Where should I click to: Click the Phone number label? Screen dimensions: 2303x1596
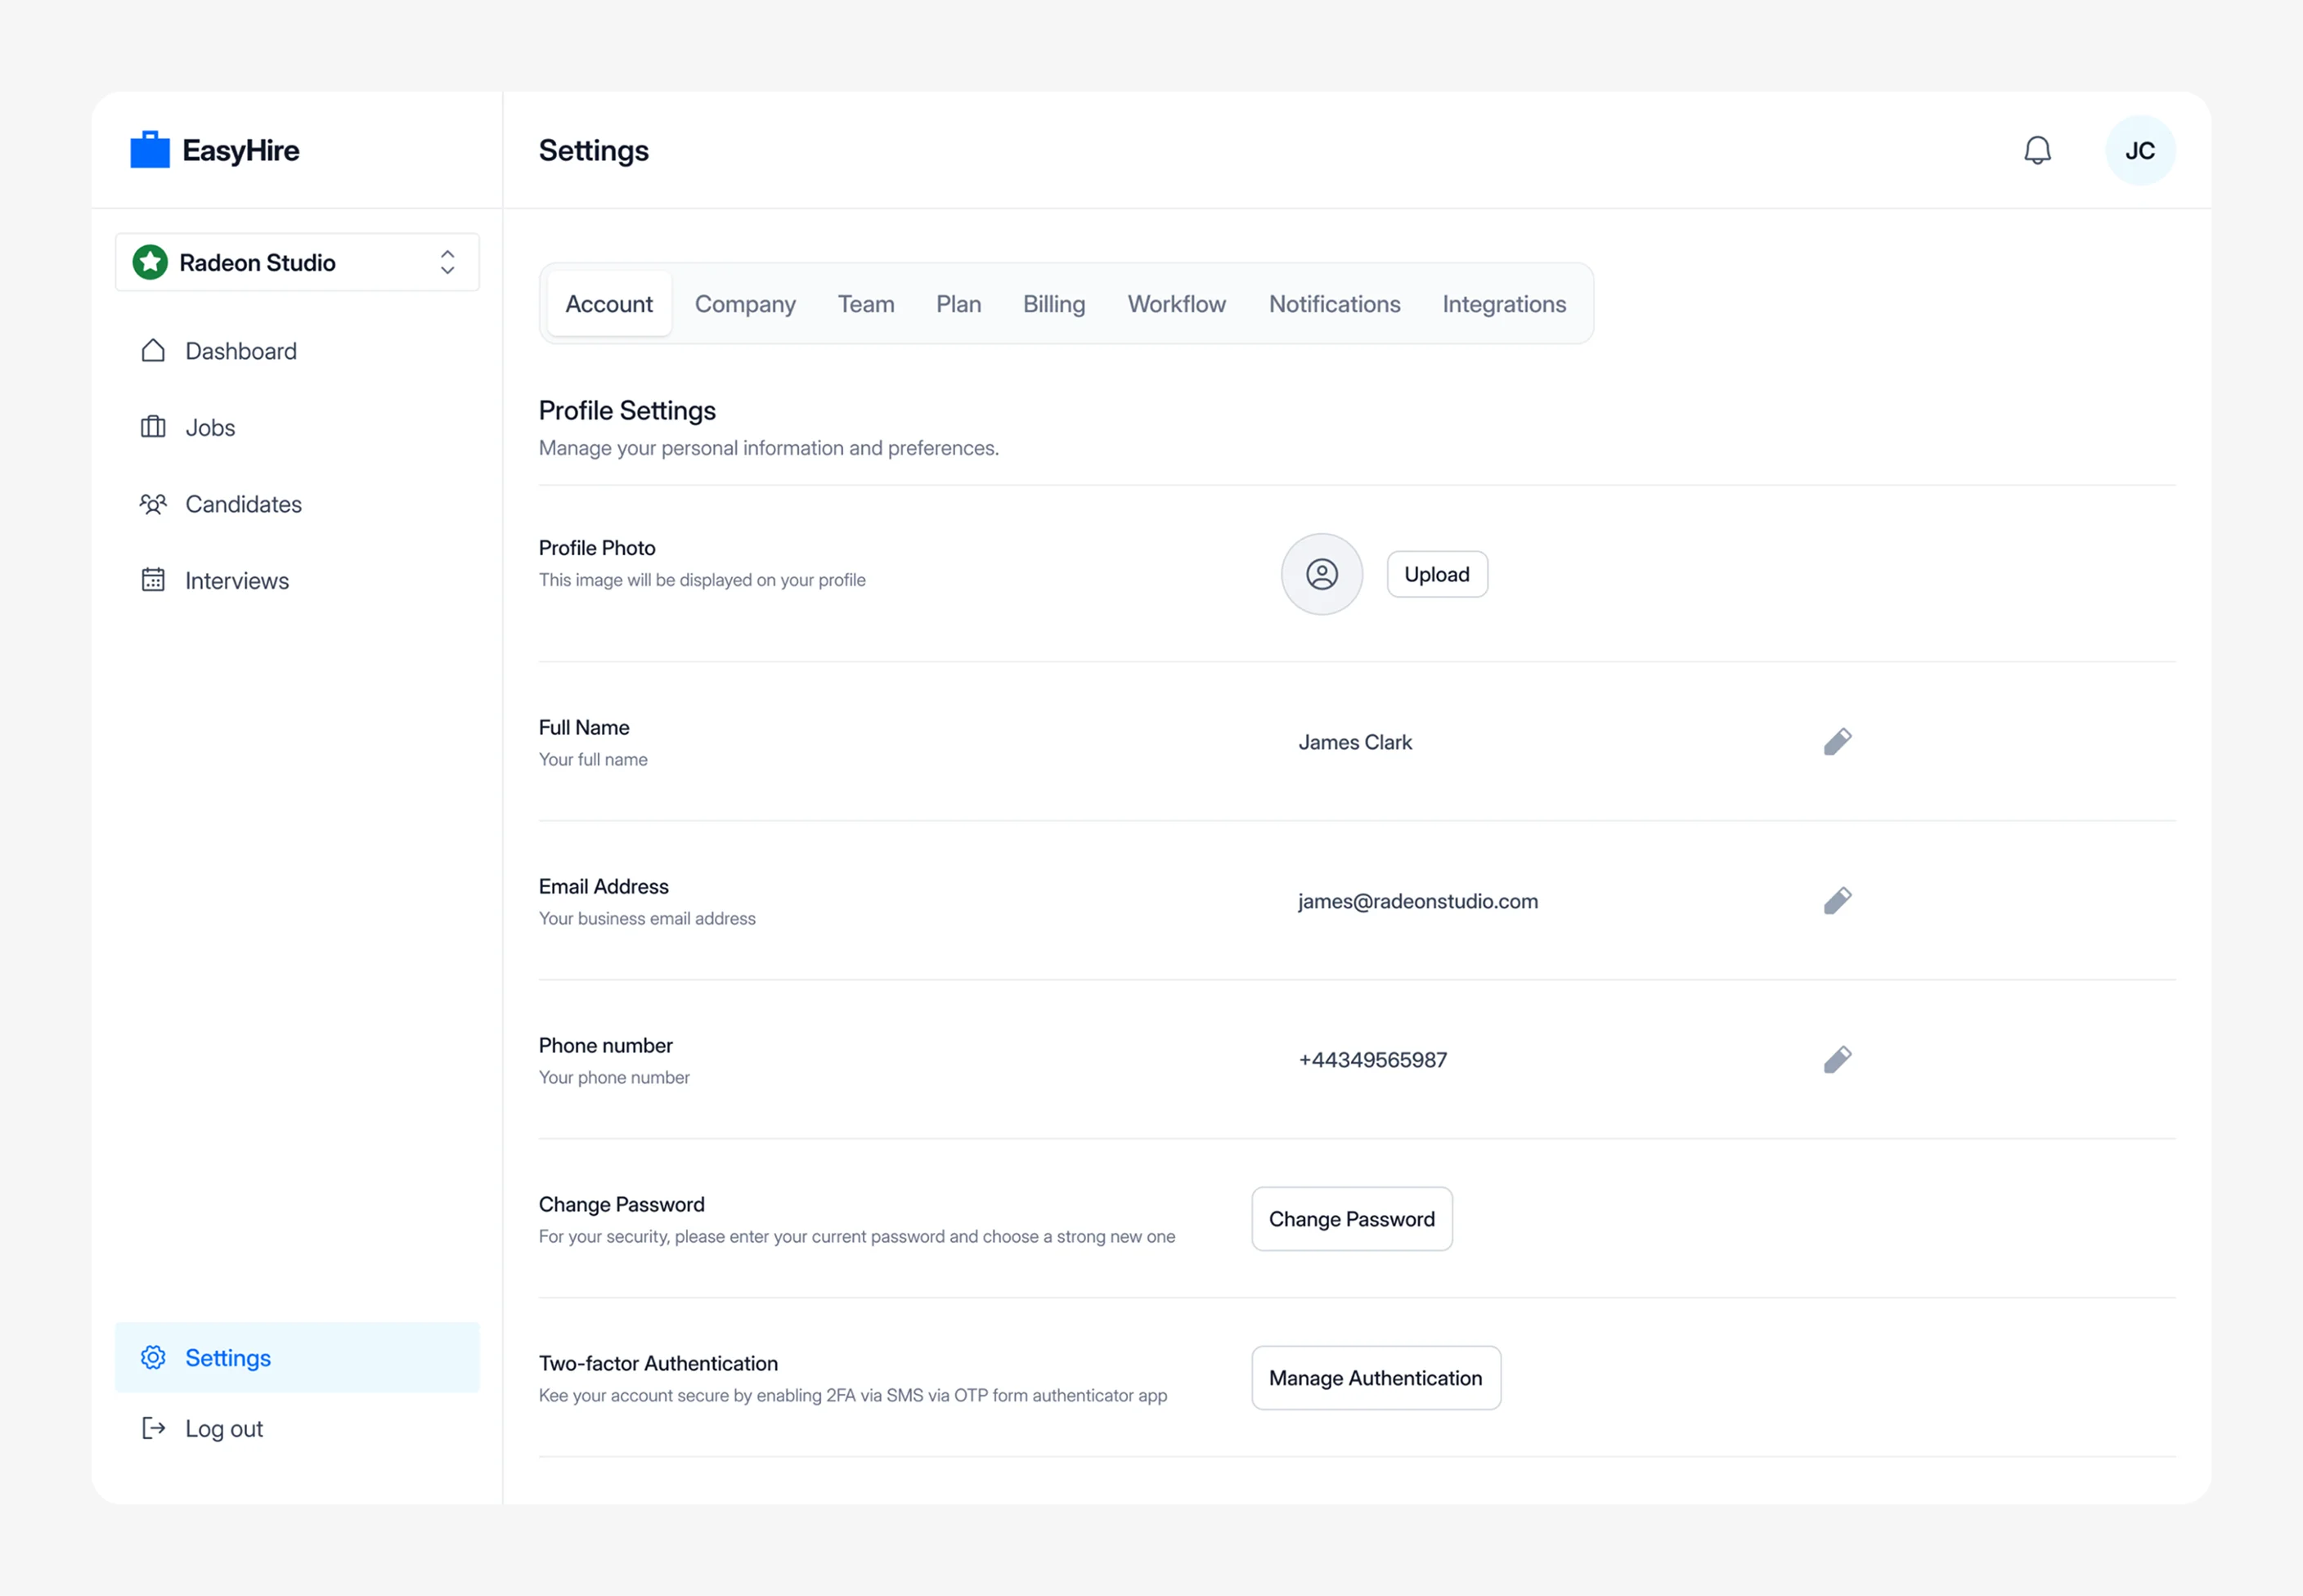pos(606,1045)
